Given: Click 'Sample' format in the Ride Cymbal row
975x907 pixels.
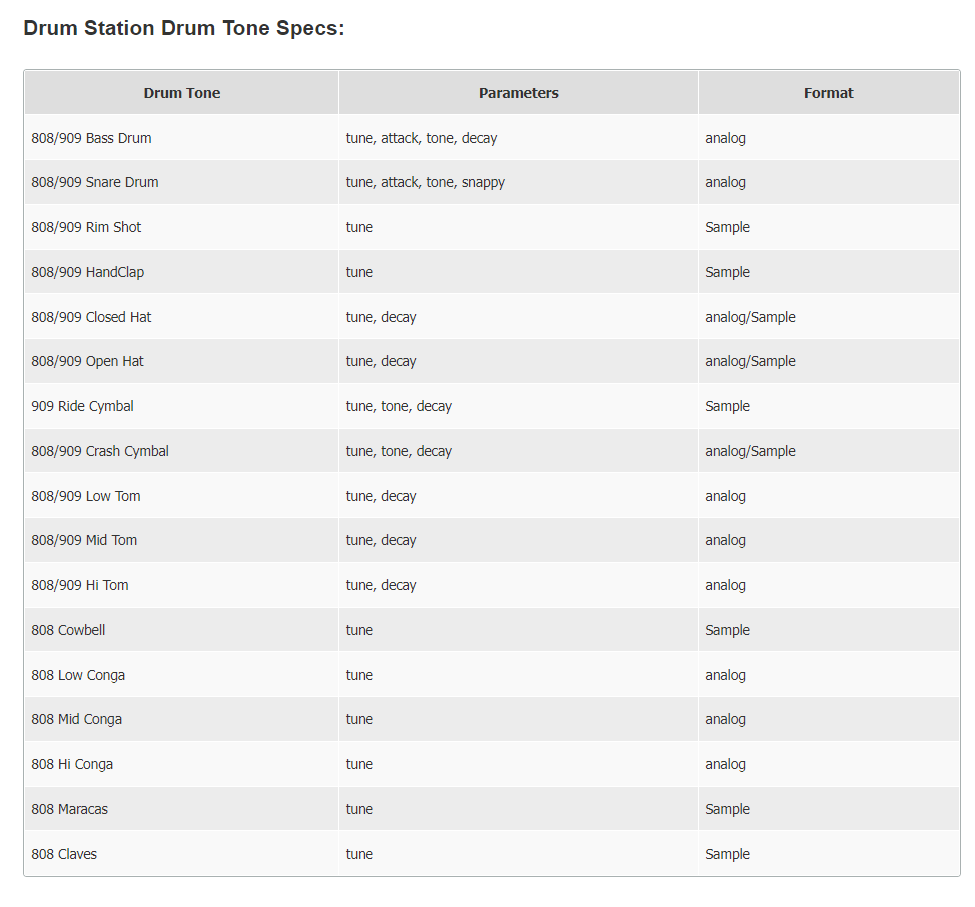Looking at the screenshot, I should (829, 406).
